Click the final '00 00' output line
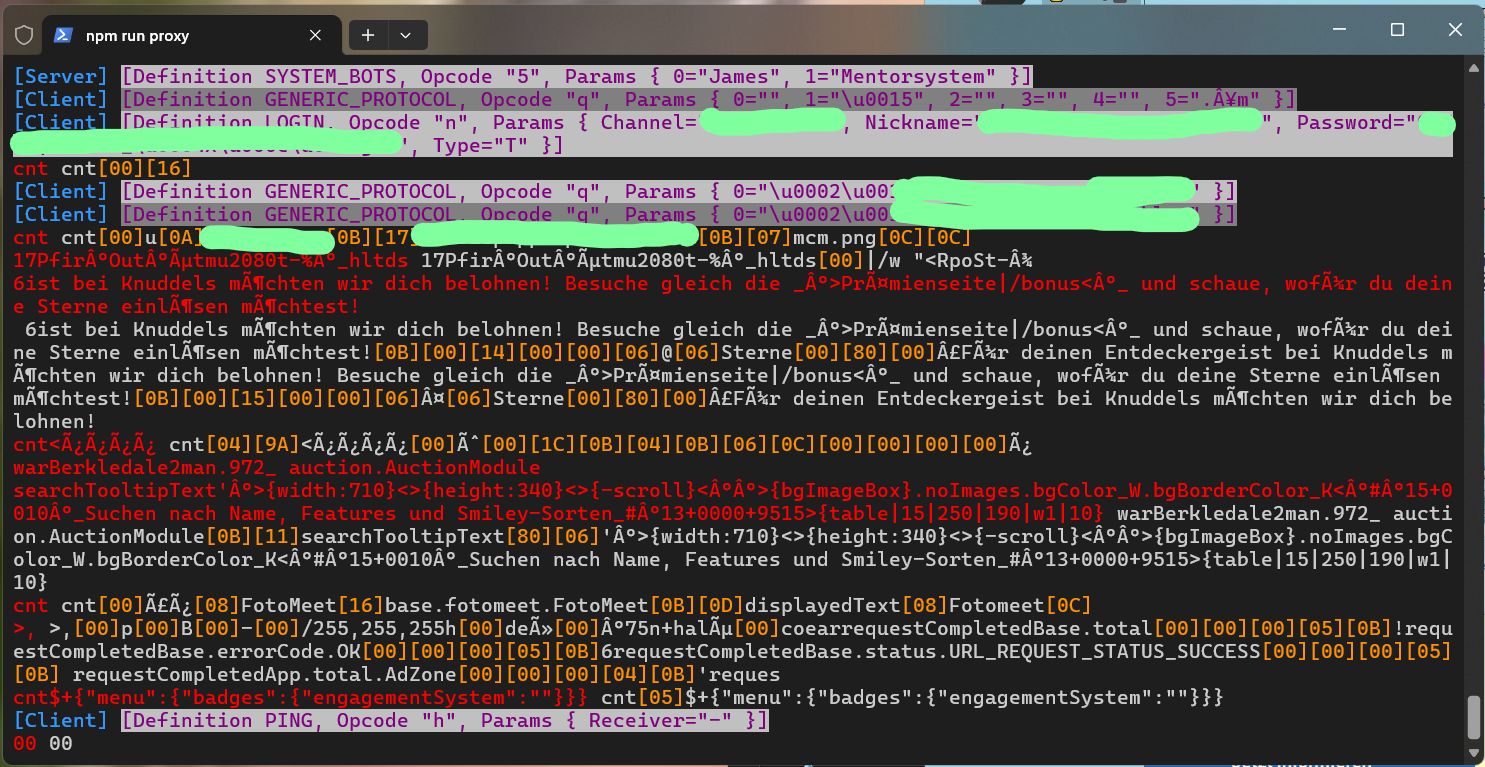This screenshot has width=1485, height=767. pos(43,744)
